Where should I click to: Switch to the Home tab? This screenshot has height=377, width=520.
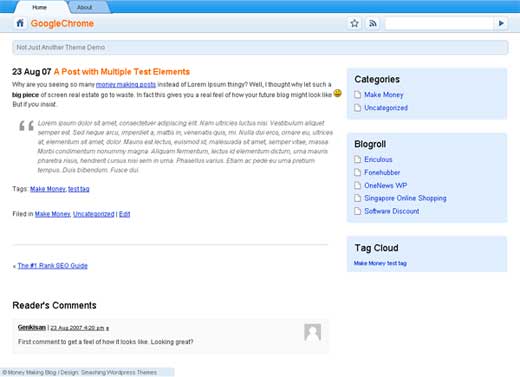(39, 7)
